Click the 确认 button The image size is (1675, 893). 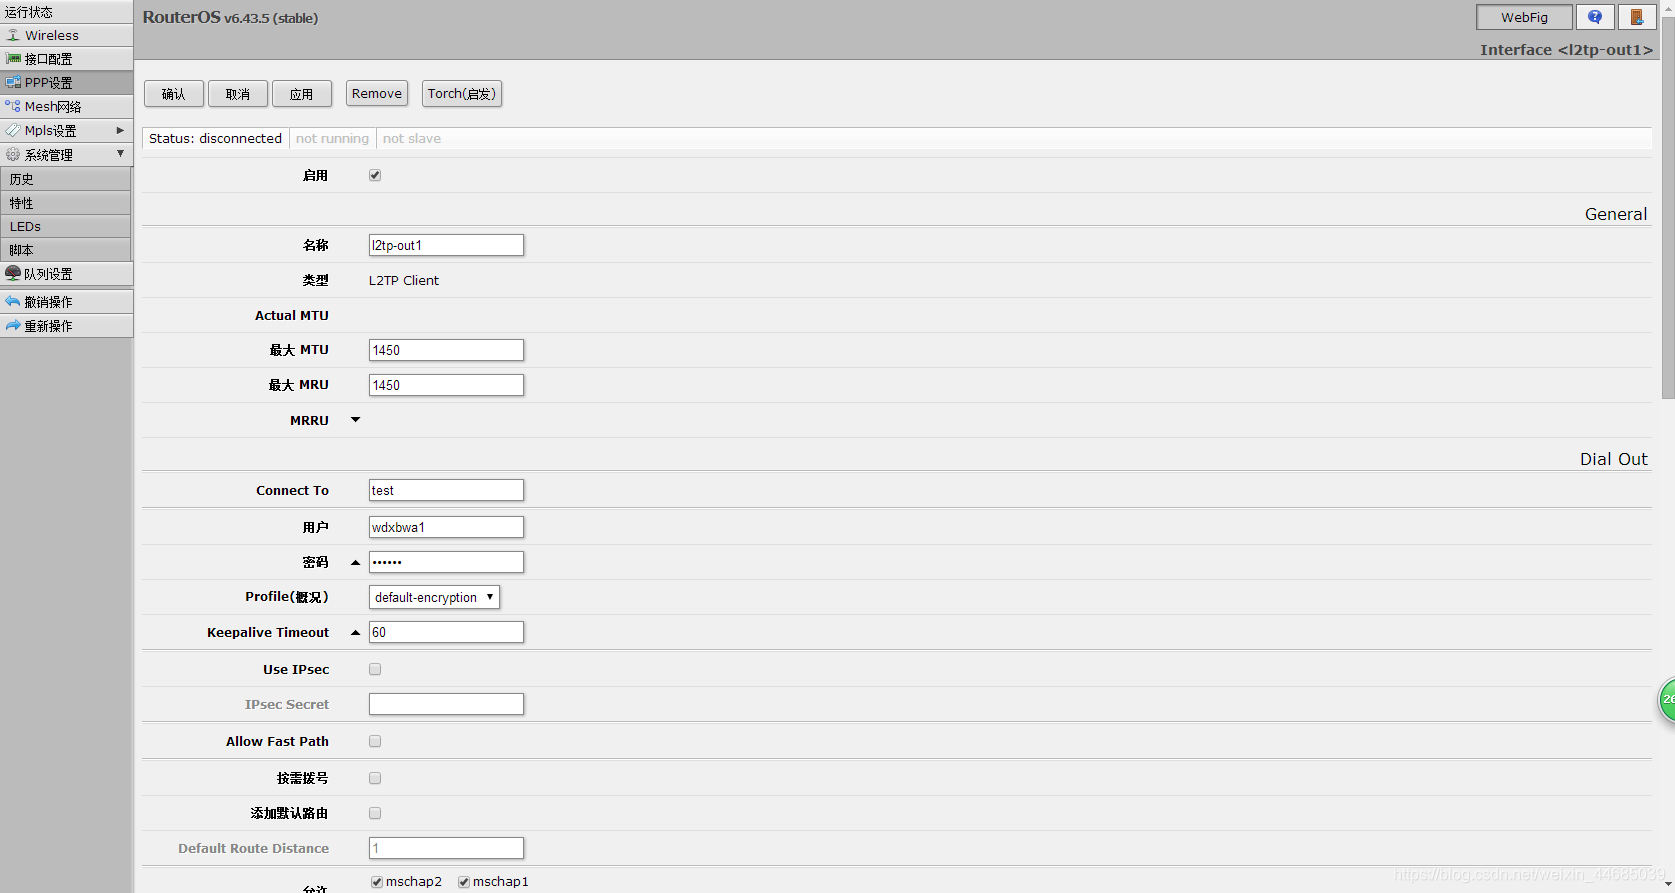[x=174, y=94]
